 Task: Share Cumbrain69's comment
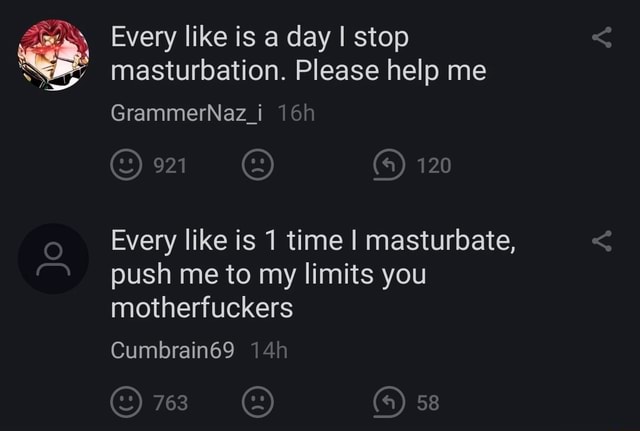click(x=602, y=241)
